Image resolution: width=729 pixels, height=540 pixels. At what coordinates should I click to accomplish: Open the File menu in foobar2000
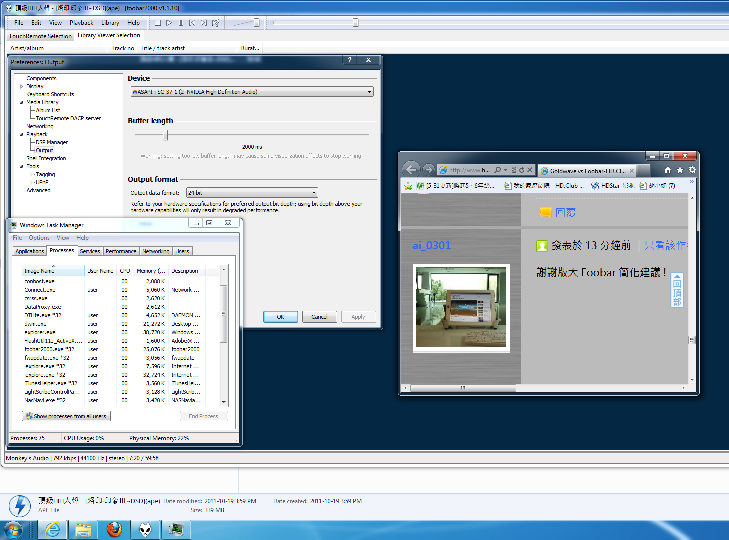(x=19, y=22)
